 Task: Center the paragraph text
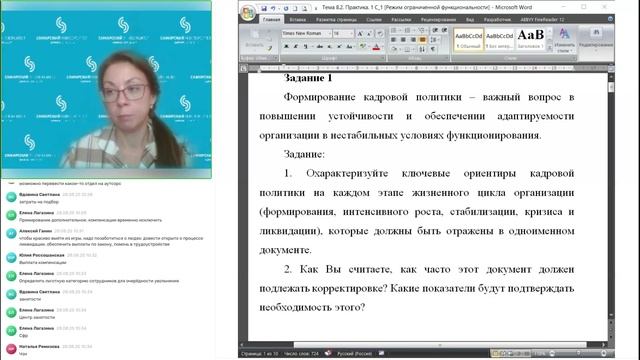pyautogui.click(x=403, y=40)
